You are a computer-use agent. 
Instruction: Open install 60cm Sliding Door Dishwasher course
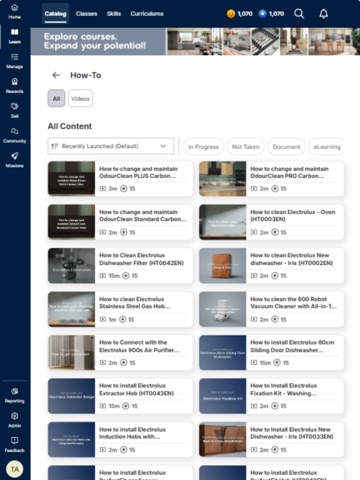click(x=271, y=353)
